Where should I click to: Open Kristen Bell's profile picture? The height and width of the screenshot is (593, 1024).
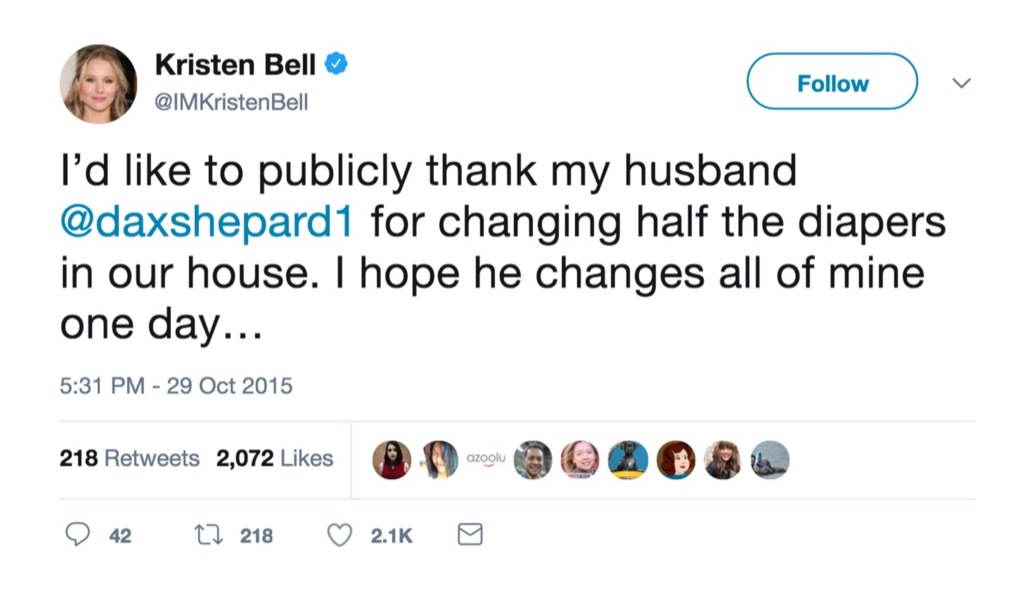tap(100, 83)
